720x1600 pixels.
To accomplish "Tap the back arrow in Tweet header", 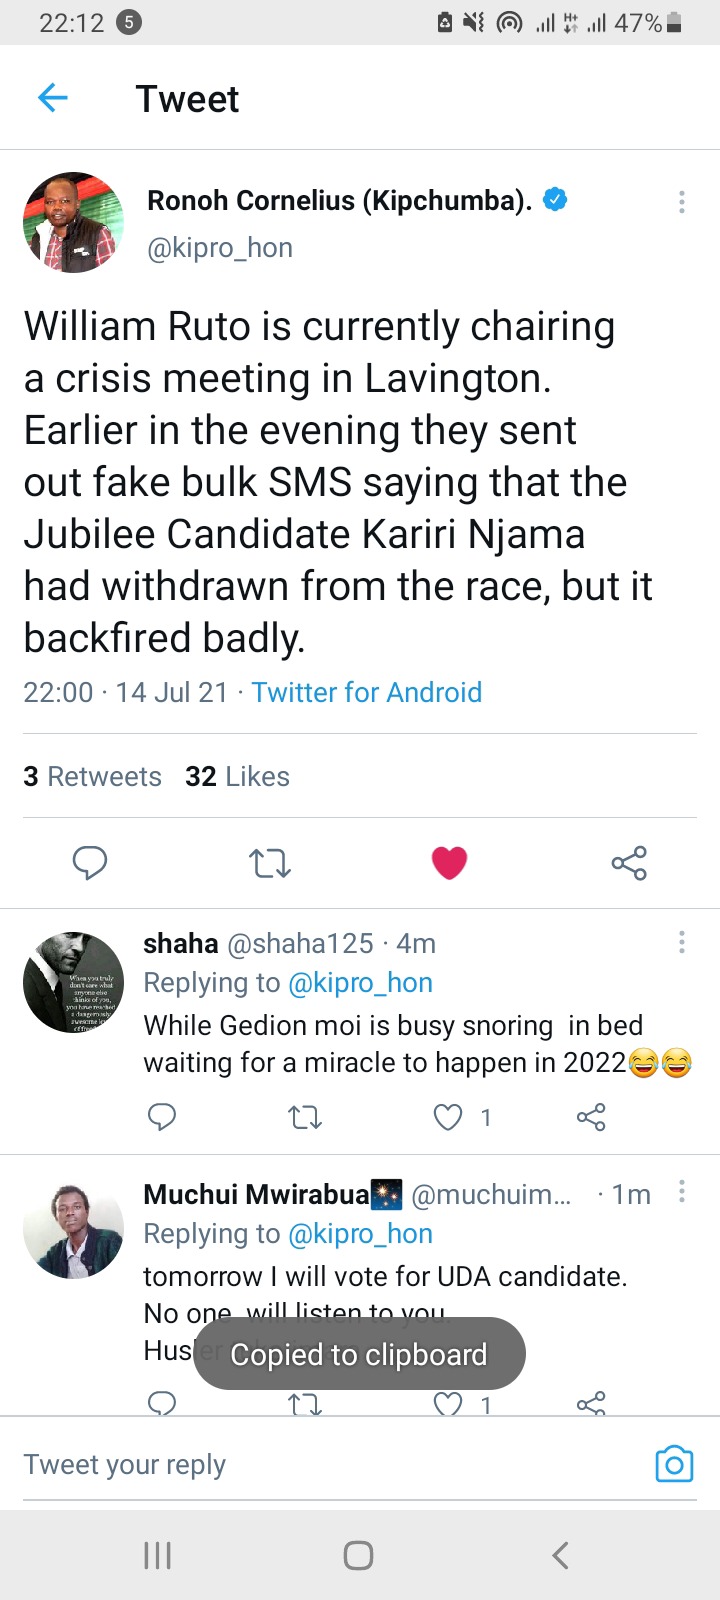I will click(x=52, y=98).
